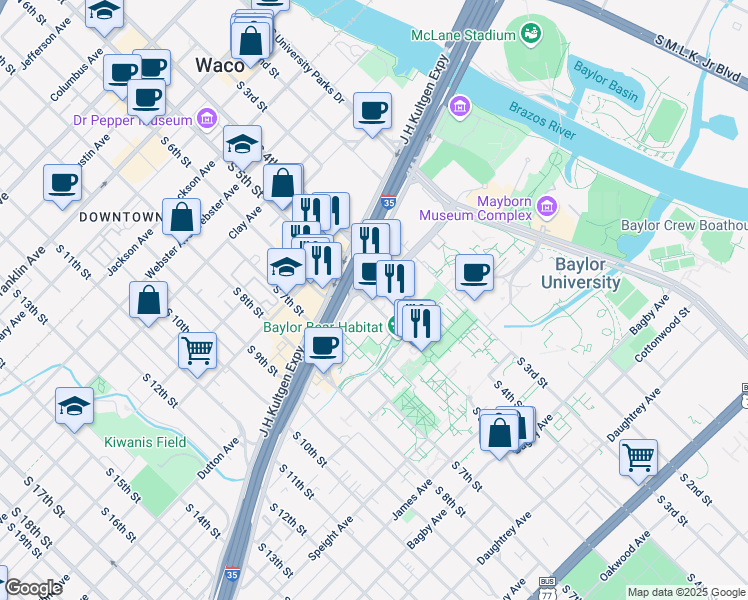Click the Brazos River label
The image size is (748, 600).
click(x=542, y=121)
